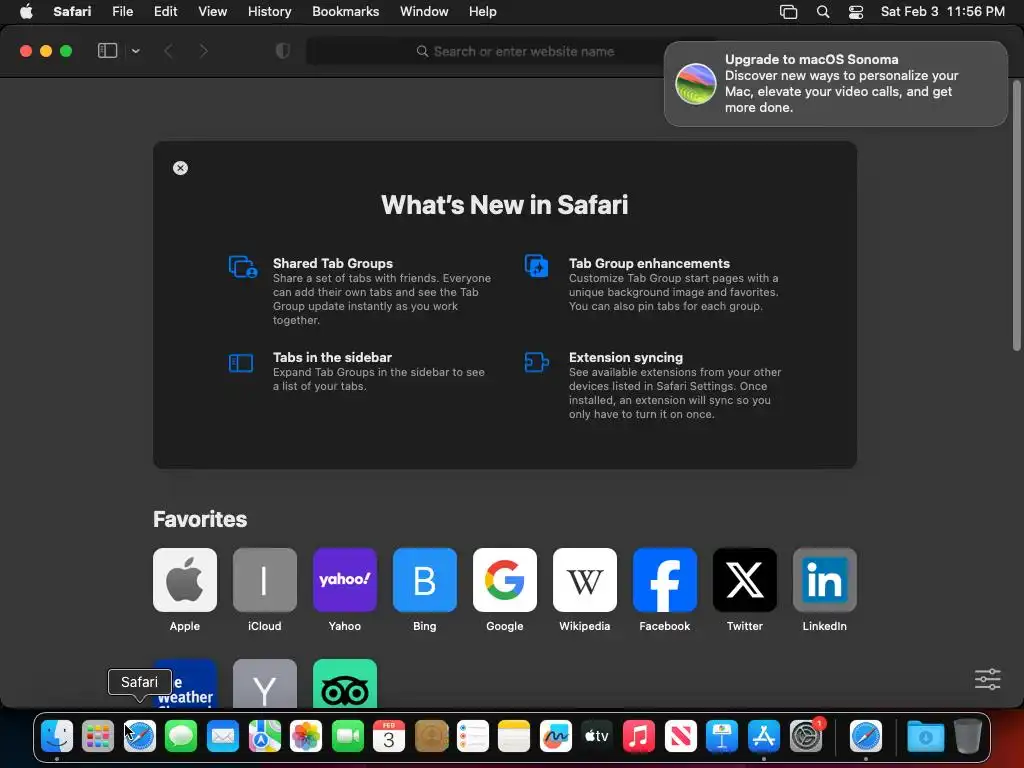Viewport: 1024px width, 768px height.
Task: Open System Settings from the dock
Action: [x=806, y=737]
